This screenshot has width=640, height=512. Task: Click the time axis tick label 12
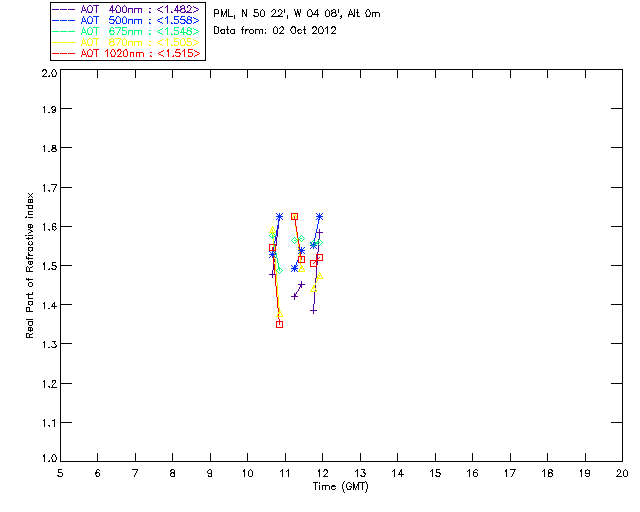tap(322, 473)
